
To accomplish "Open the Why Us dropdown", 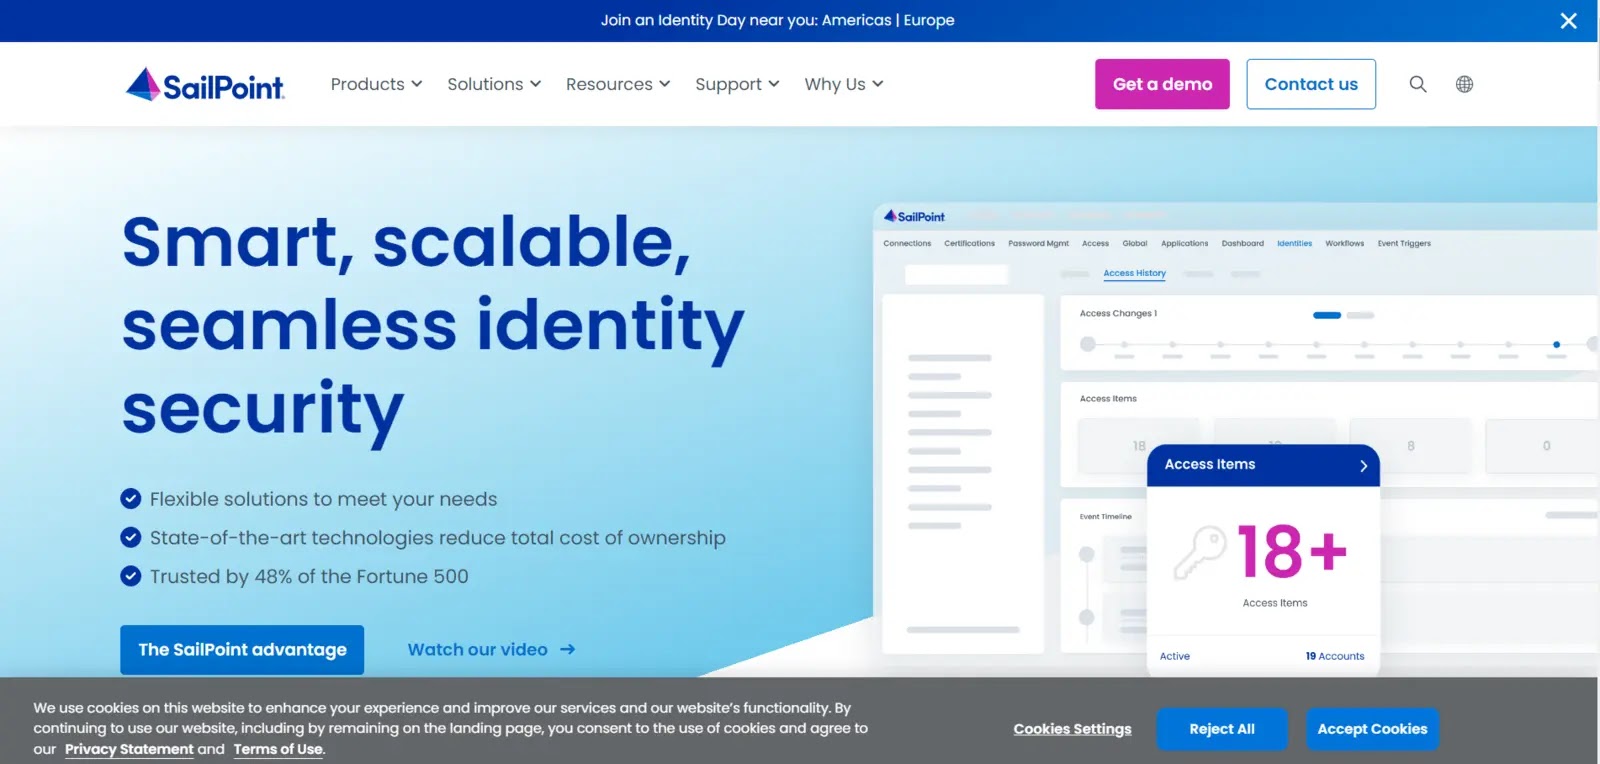I will tap(844, 84).
